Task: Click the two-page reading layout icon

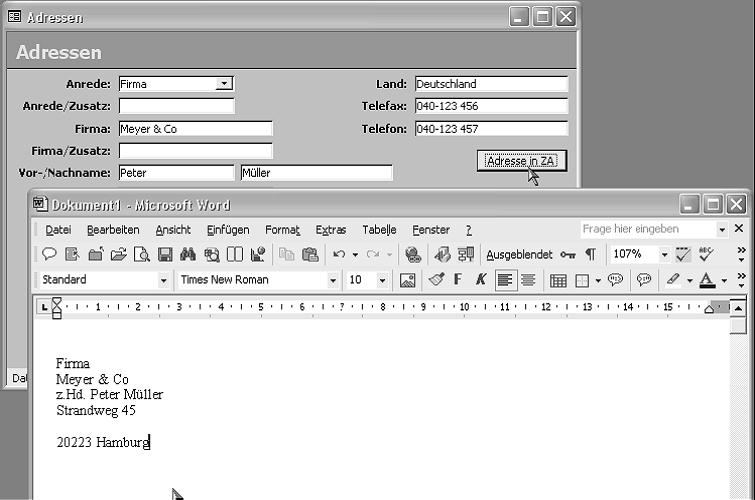Action: [x=234, y=254]
